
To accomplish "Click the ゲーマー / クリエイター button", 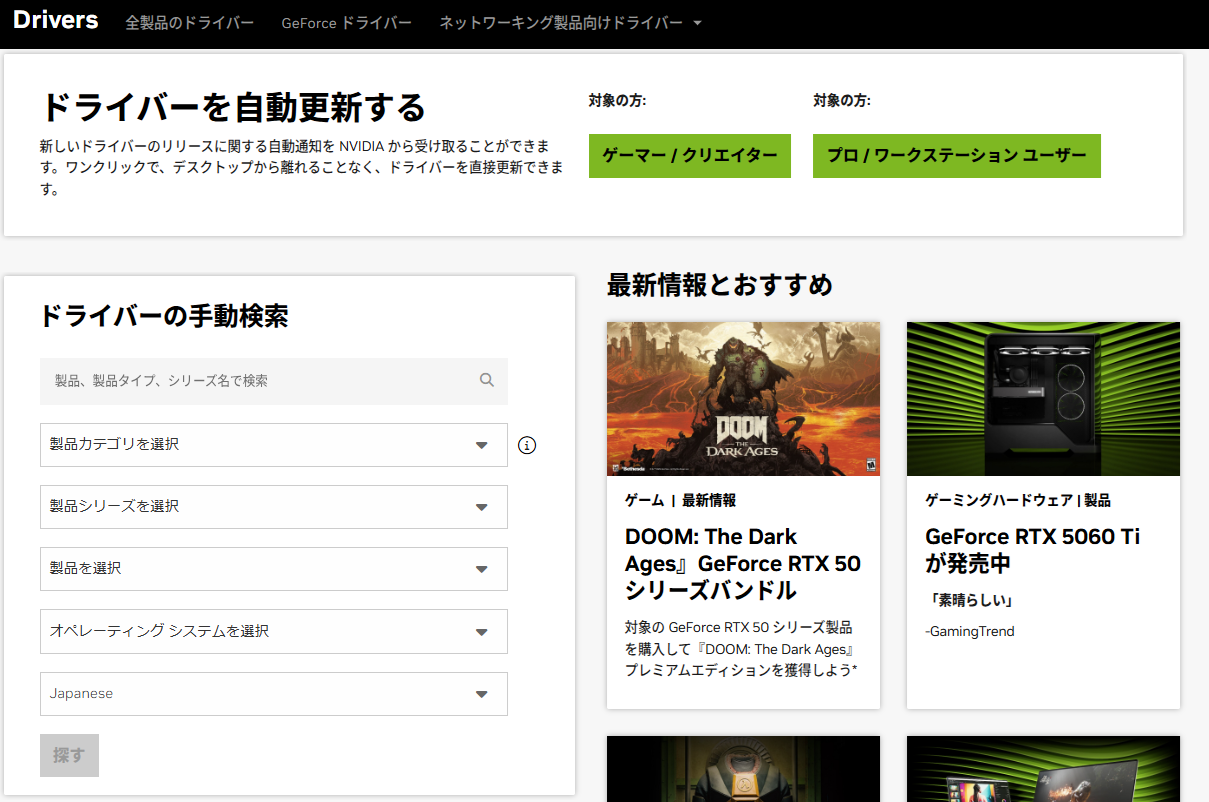I will [x=690, y=156].
